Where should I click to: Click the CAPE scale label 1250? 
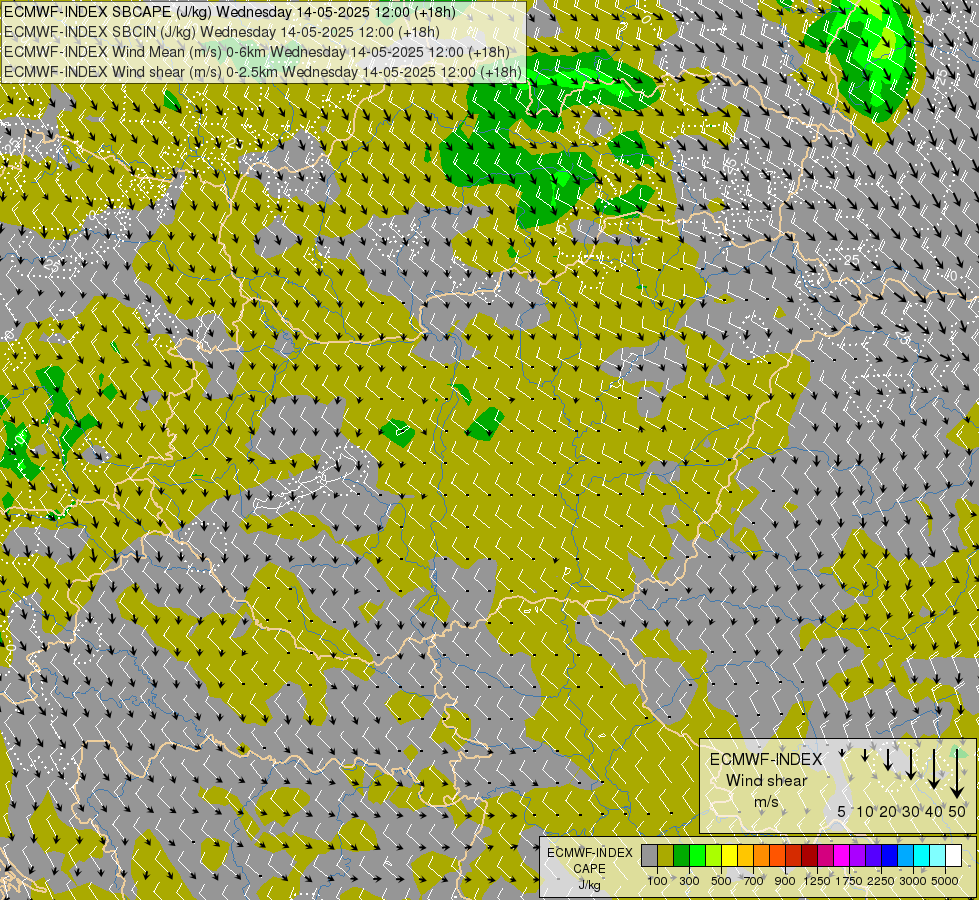(x=817, y=881)
